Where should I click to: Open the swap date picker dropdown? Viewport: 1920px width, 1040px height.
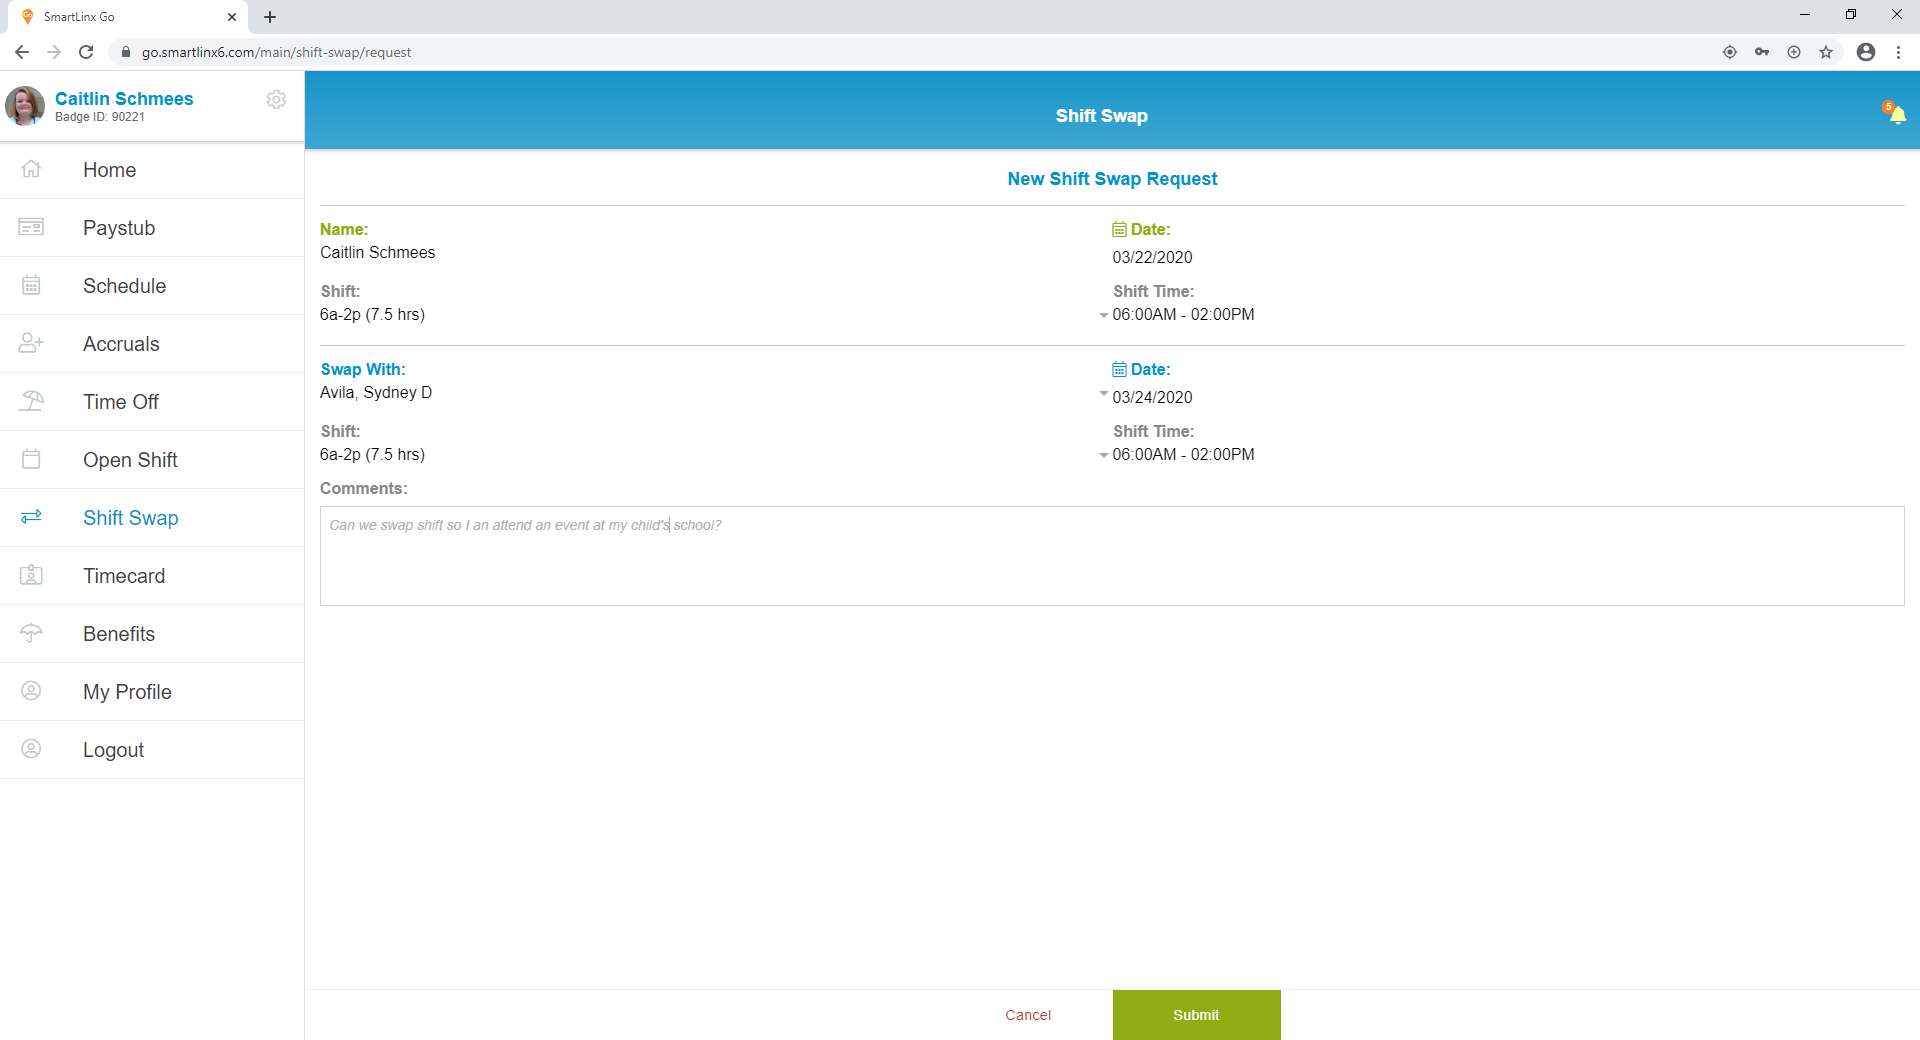pos(1104,394)
